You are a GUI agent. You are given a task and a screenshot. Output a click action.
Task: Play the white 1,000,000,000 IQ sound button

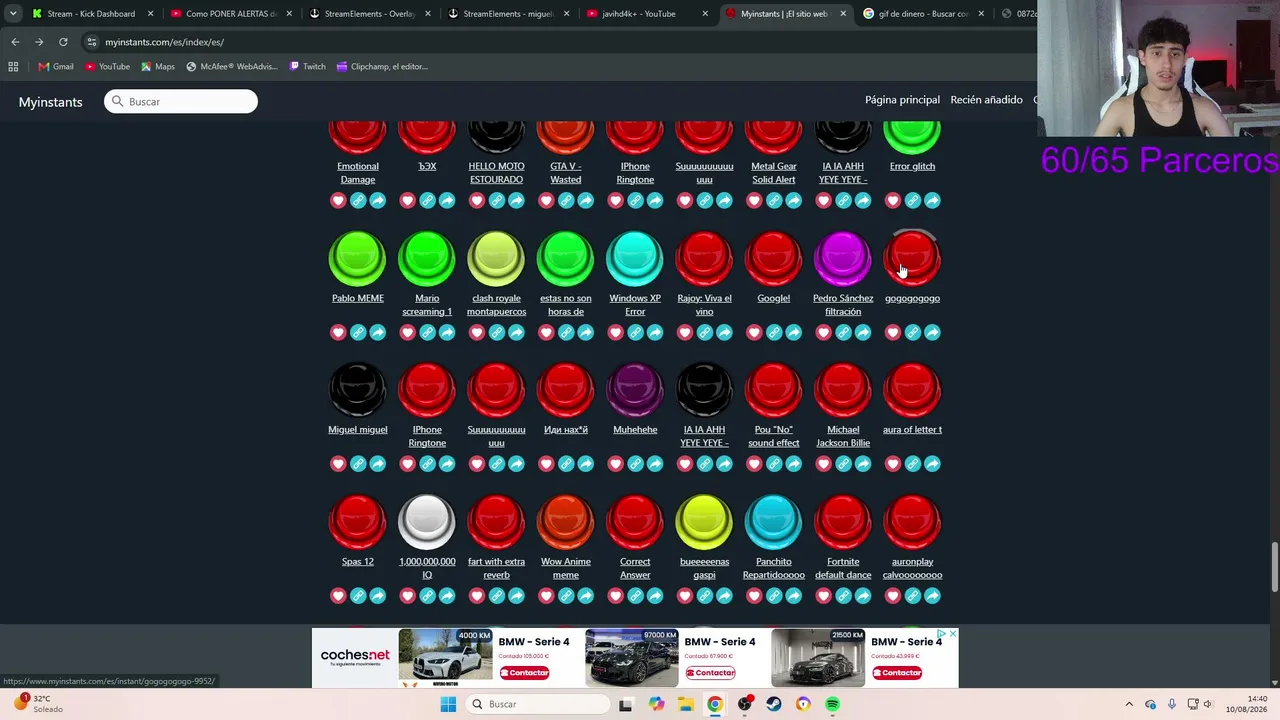point(427,522)
